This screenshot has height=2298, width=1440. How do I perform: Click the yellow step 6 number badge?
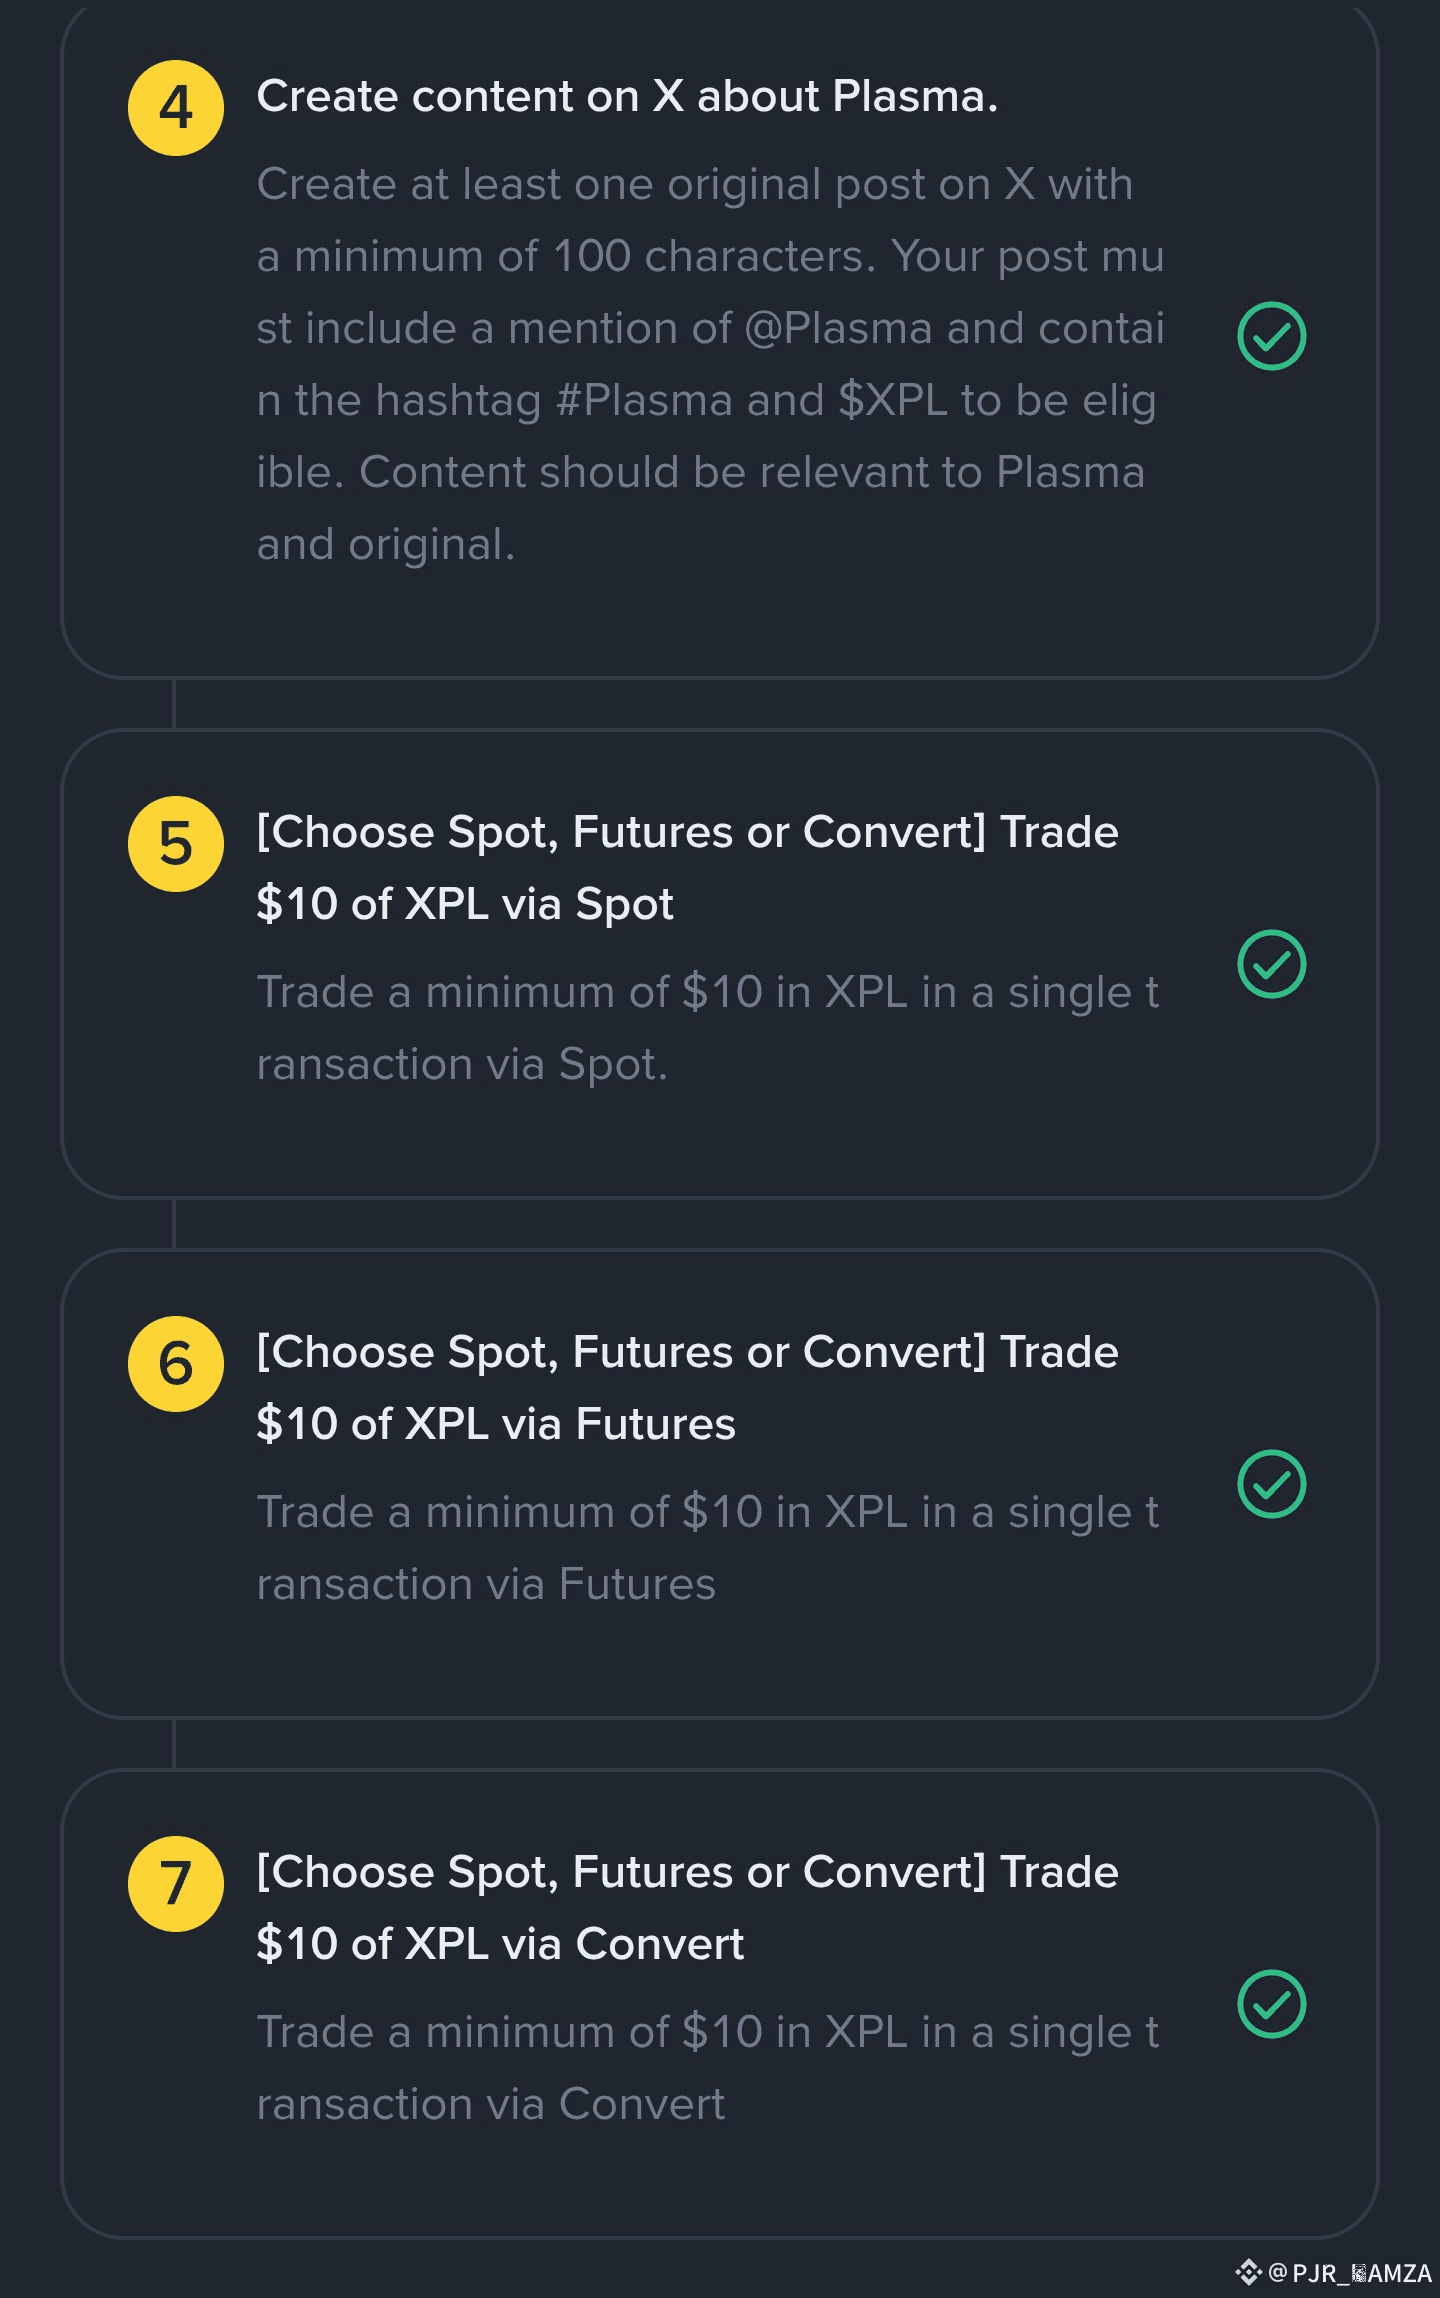(x=176, y=1364)
